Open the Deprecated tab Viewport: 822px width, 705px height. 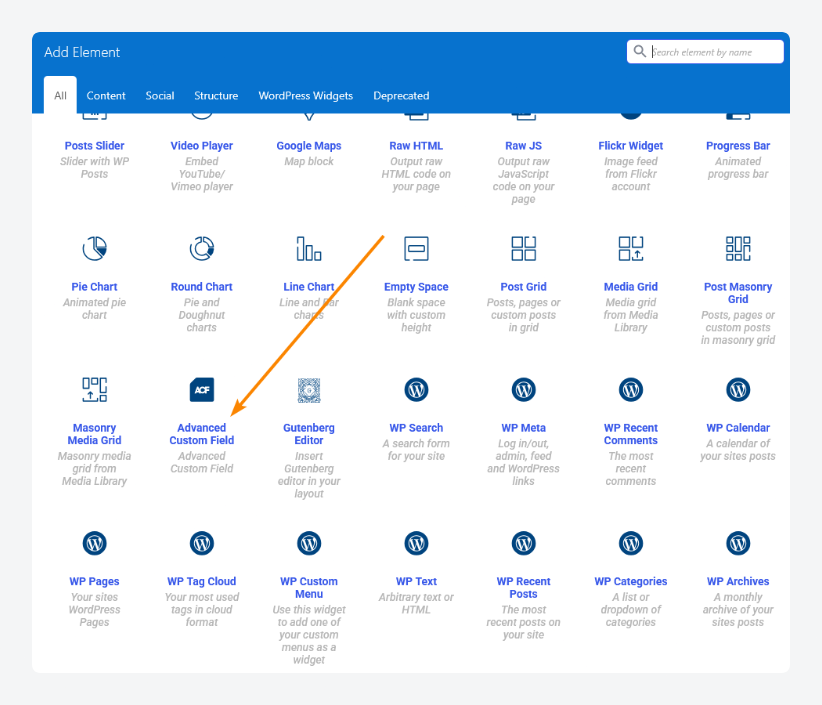401,95
